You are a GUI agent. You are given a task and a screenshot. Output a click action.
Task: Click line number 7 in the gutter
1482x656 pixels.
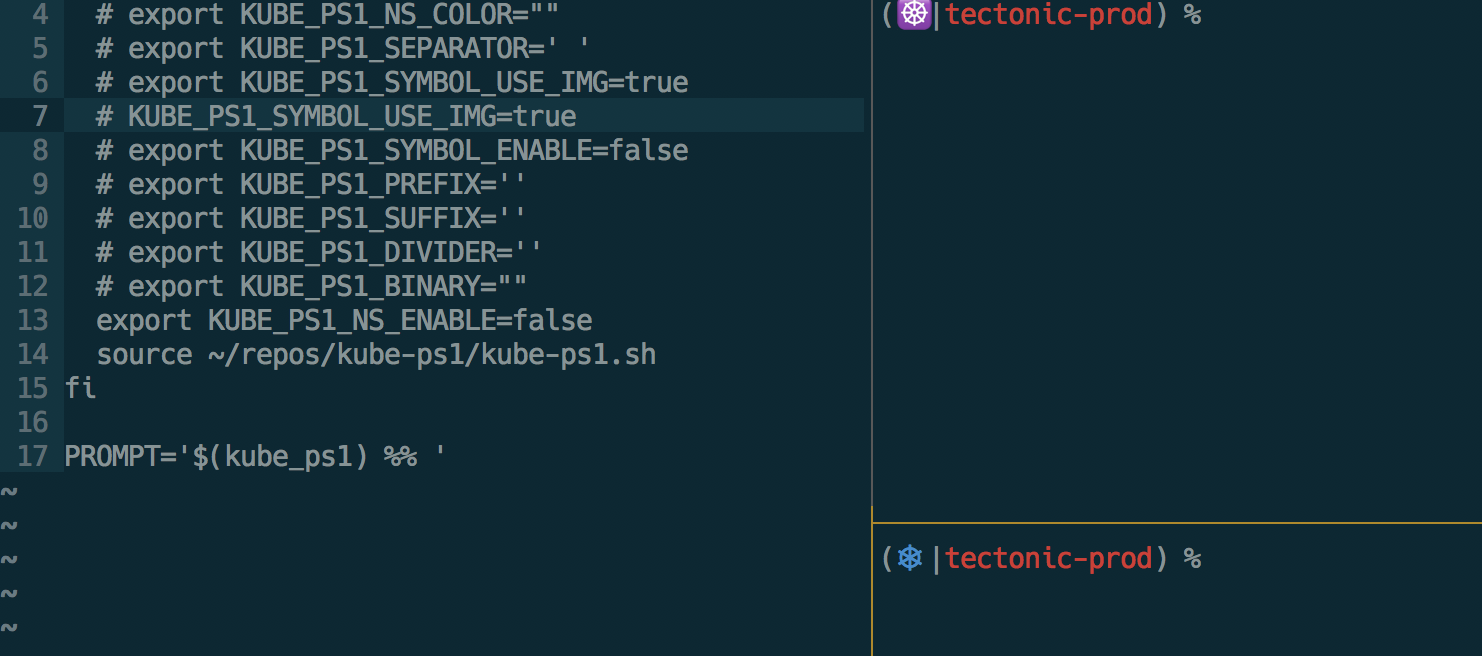click(x=40, y=116)
